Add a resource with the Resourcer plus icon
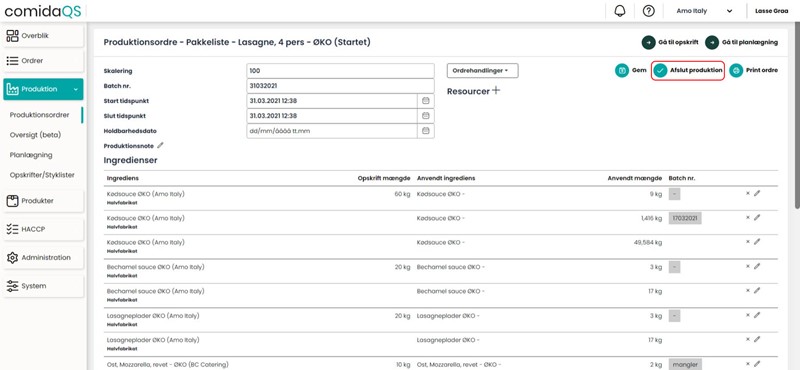This screenshot has height=370, width=800. [x=496, y=91]
